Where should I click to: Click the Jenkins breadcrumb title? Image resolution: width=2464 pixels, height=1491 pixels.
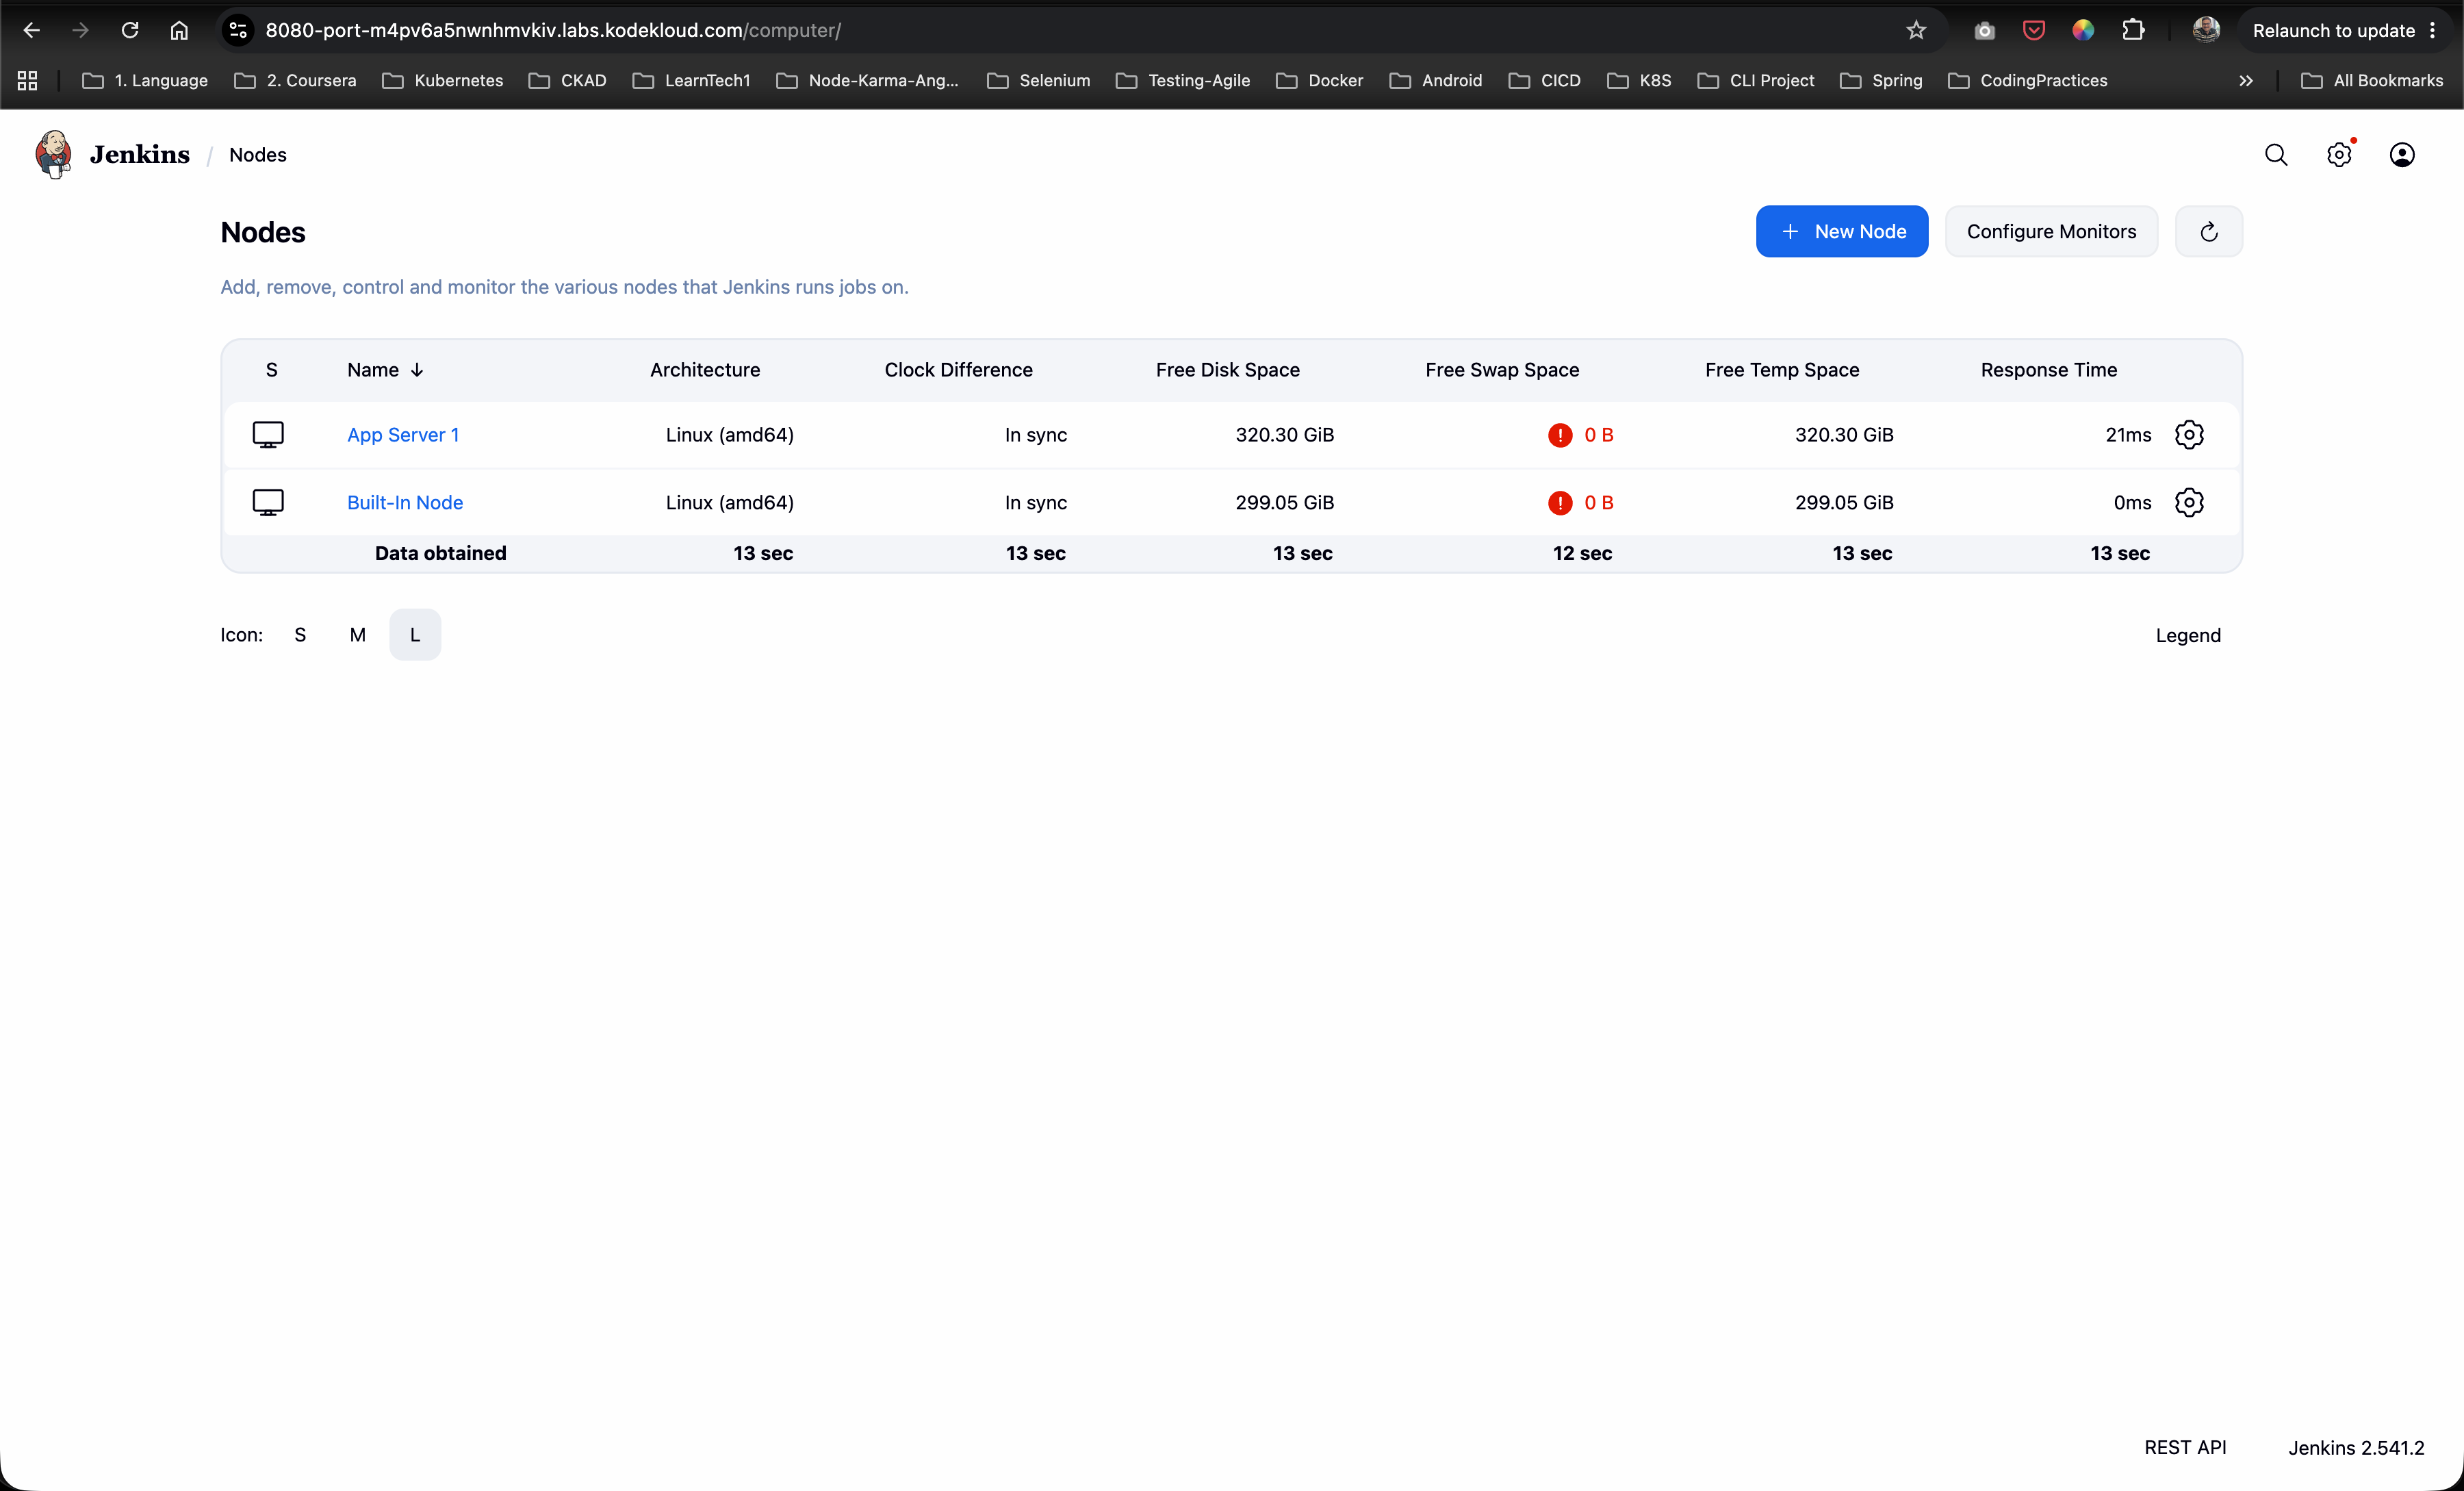pyautogui.click(x=140, y=155)
